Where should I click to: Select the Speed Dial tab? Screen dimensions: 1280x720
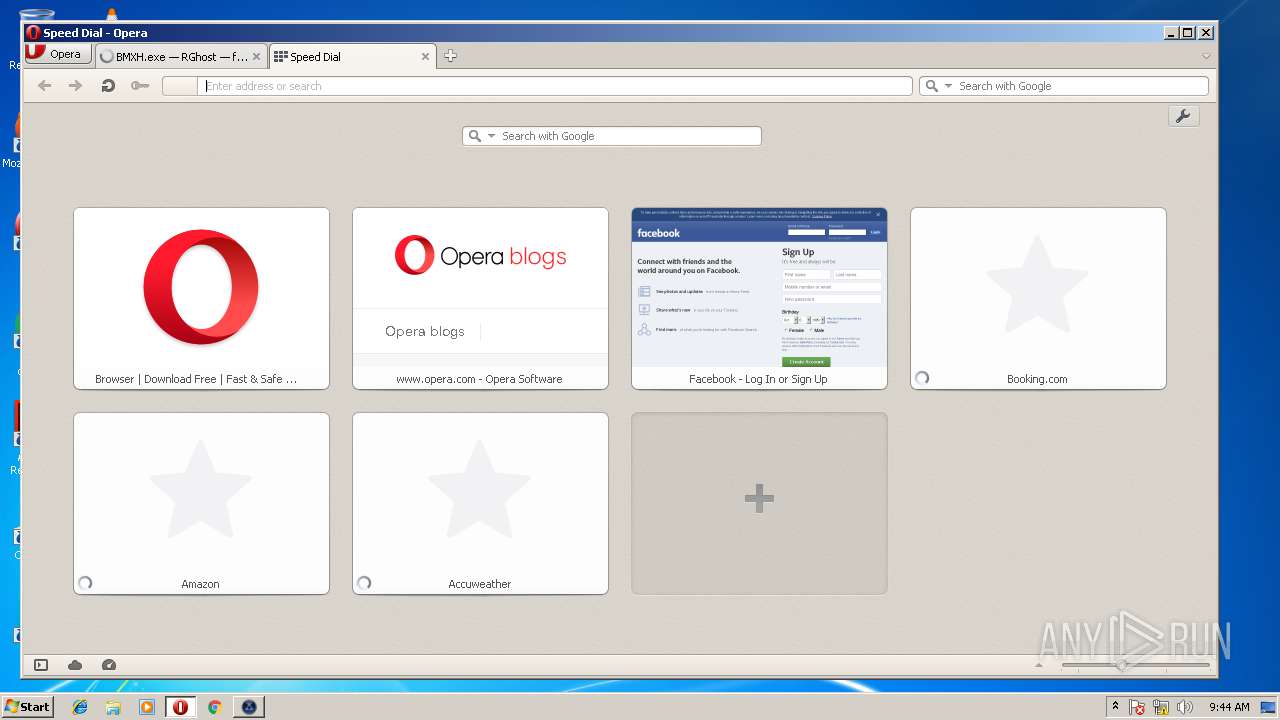coord(352,57)
